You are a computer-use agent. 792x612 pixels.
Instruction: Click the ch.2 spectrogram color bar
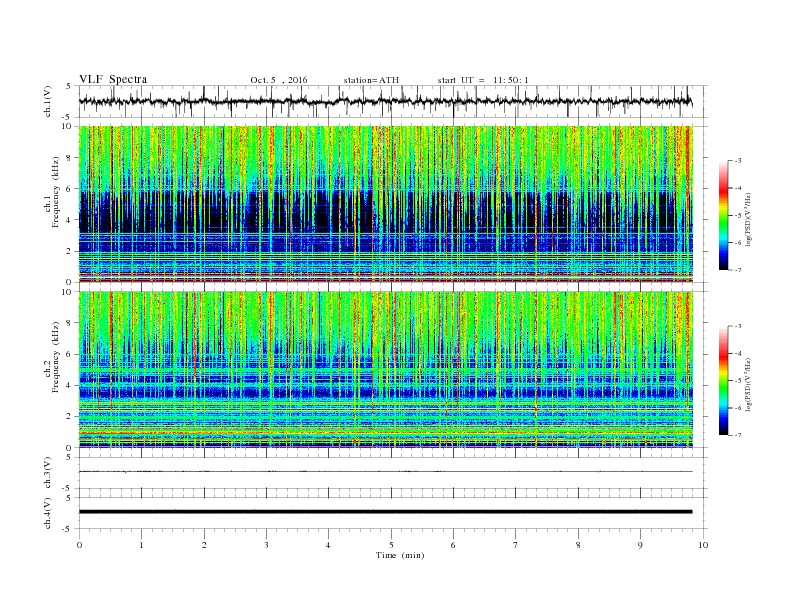point(723,380)
